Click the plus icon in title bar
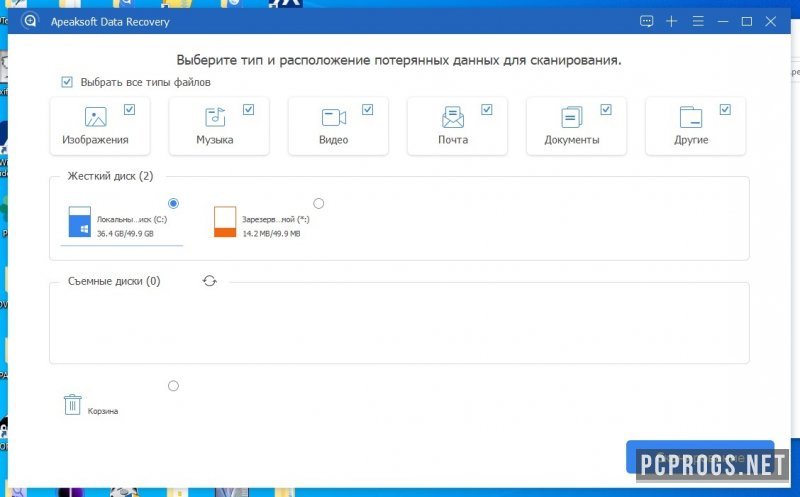This screenshot has height=497, width=800. [672, 21]
